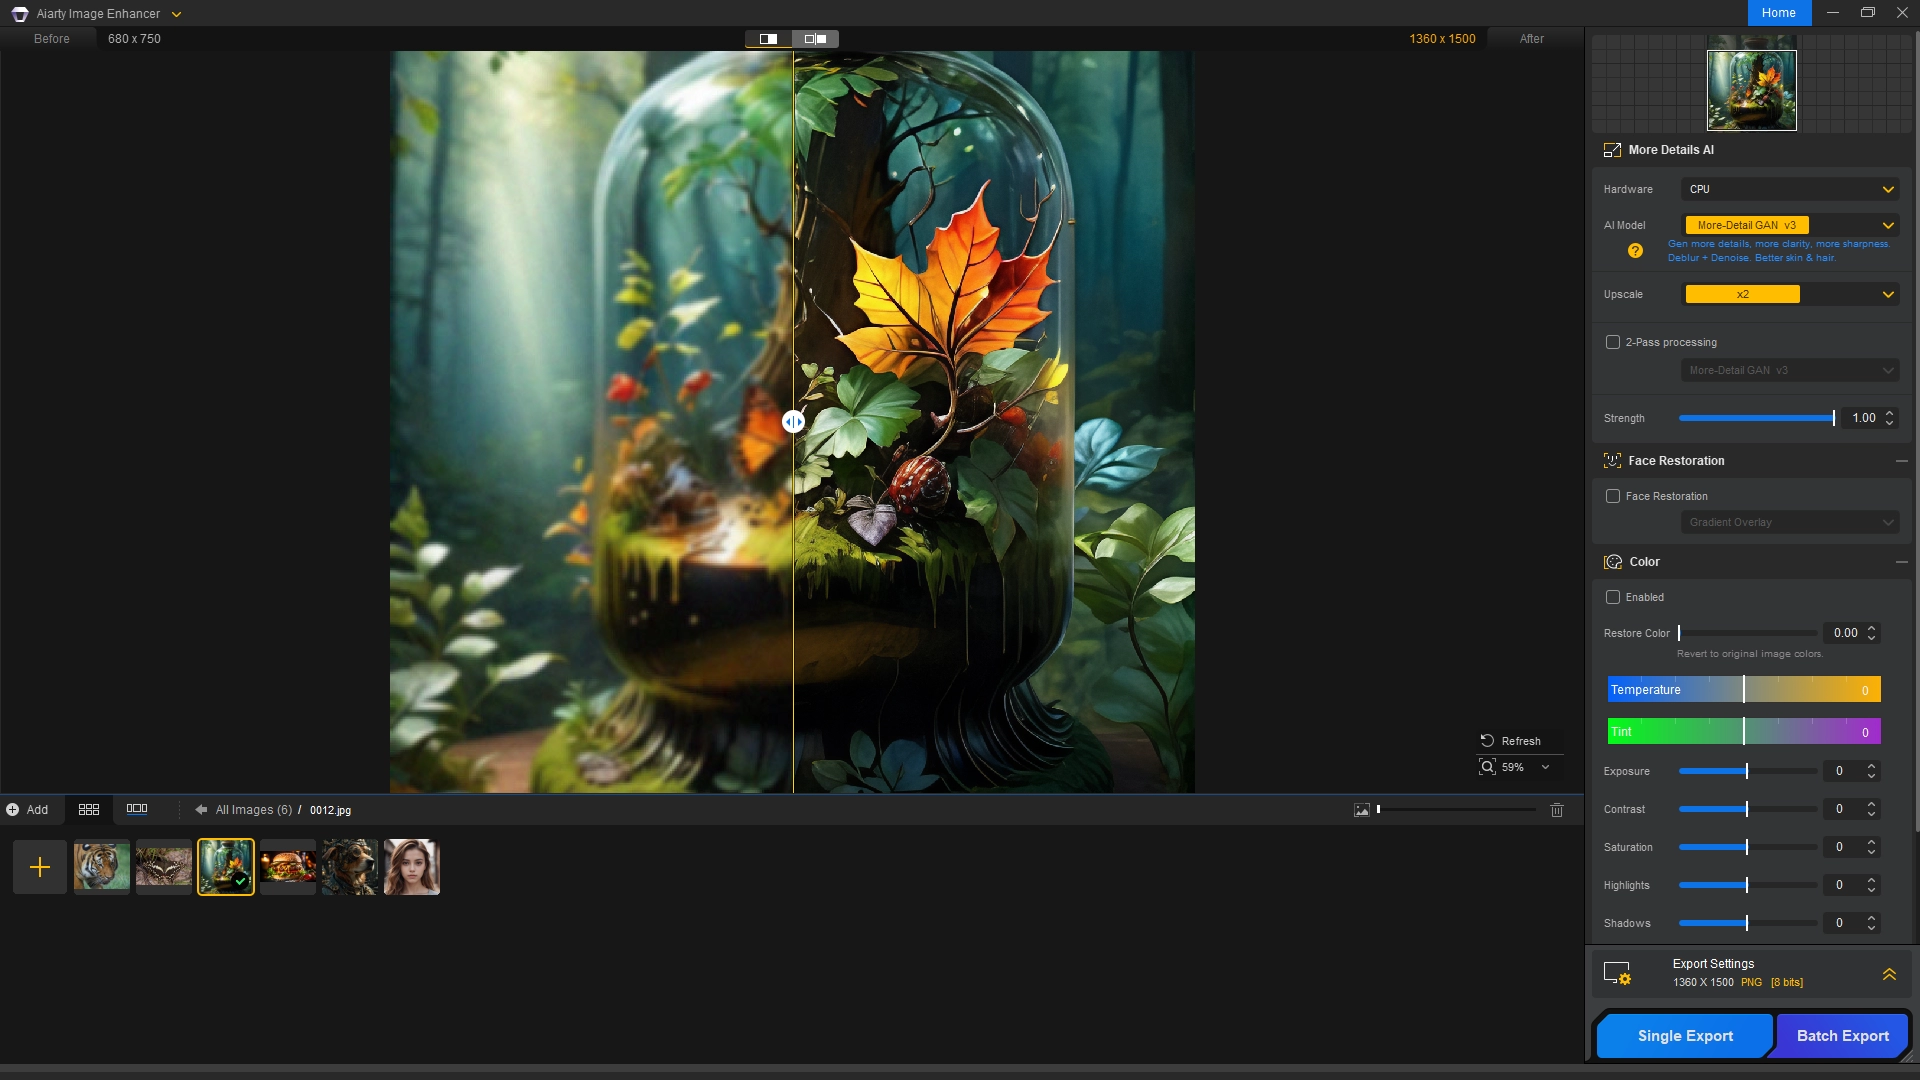The height and width of the screenshot is (1080, 1920).
Task: Open the Aiarty Image Enhancer menu
Action: click(176, 14)
